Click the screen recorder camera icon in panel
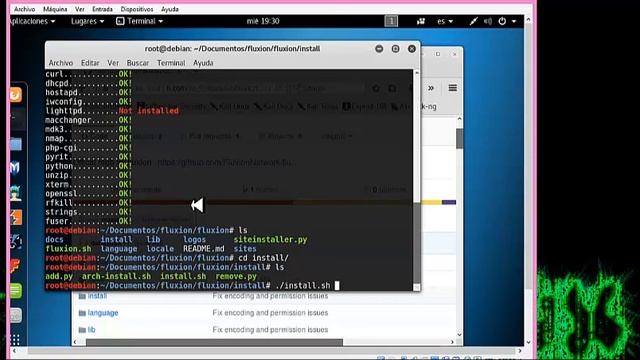 pos(420,21)
